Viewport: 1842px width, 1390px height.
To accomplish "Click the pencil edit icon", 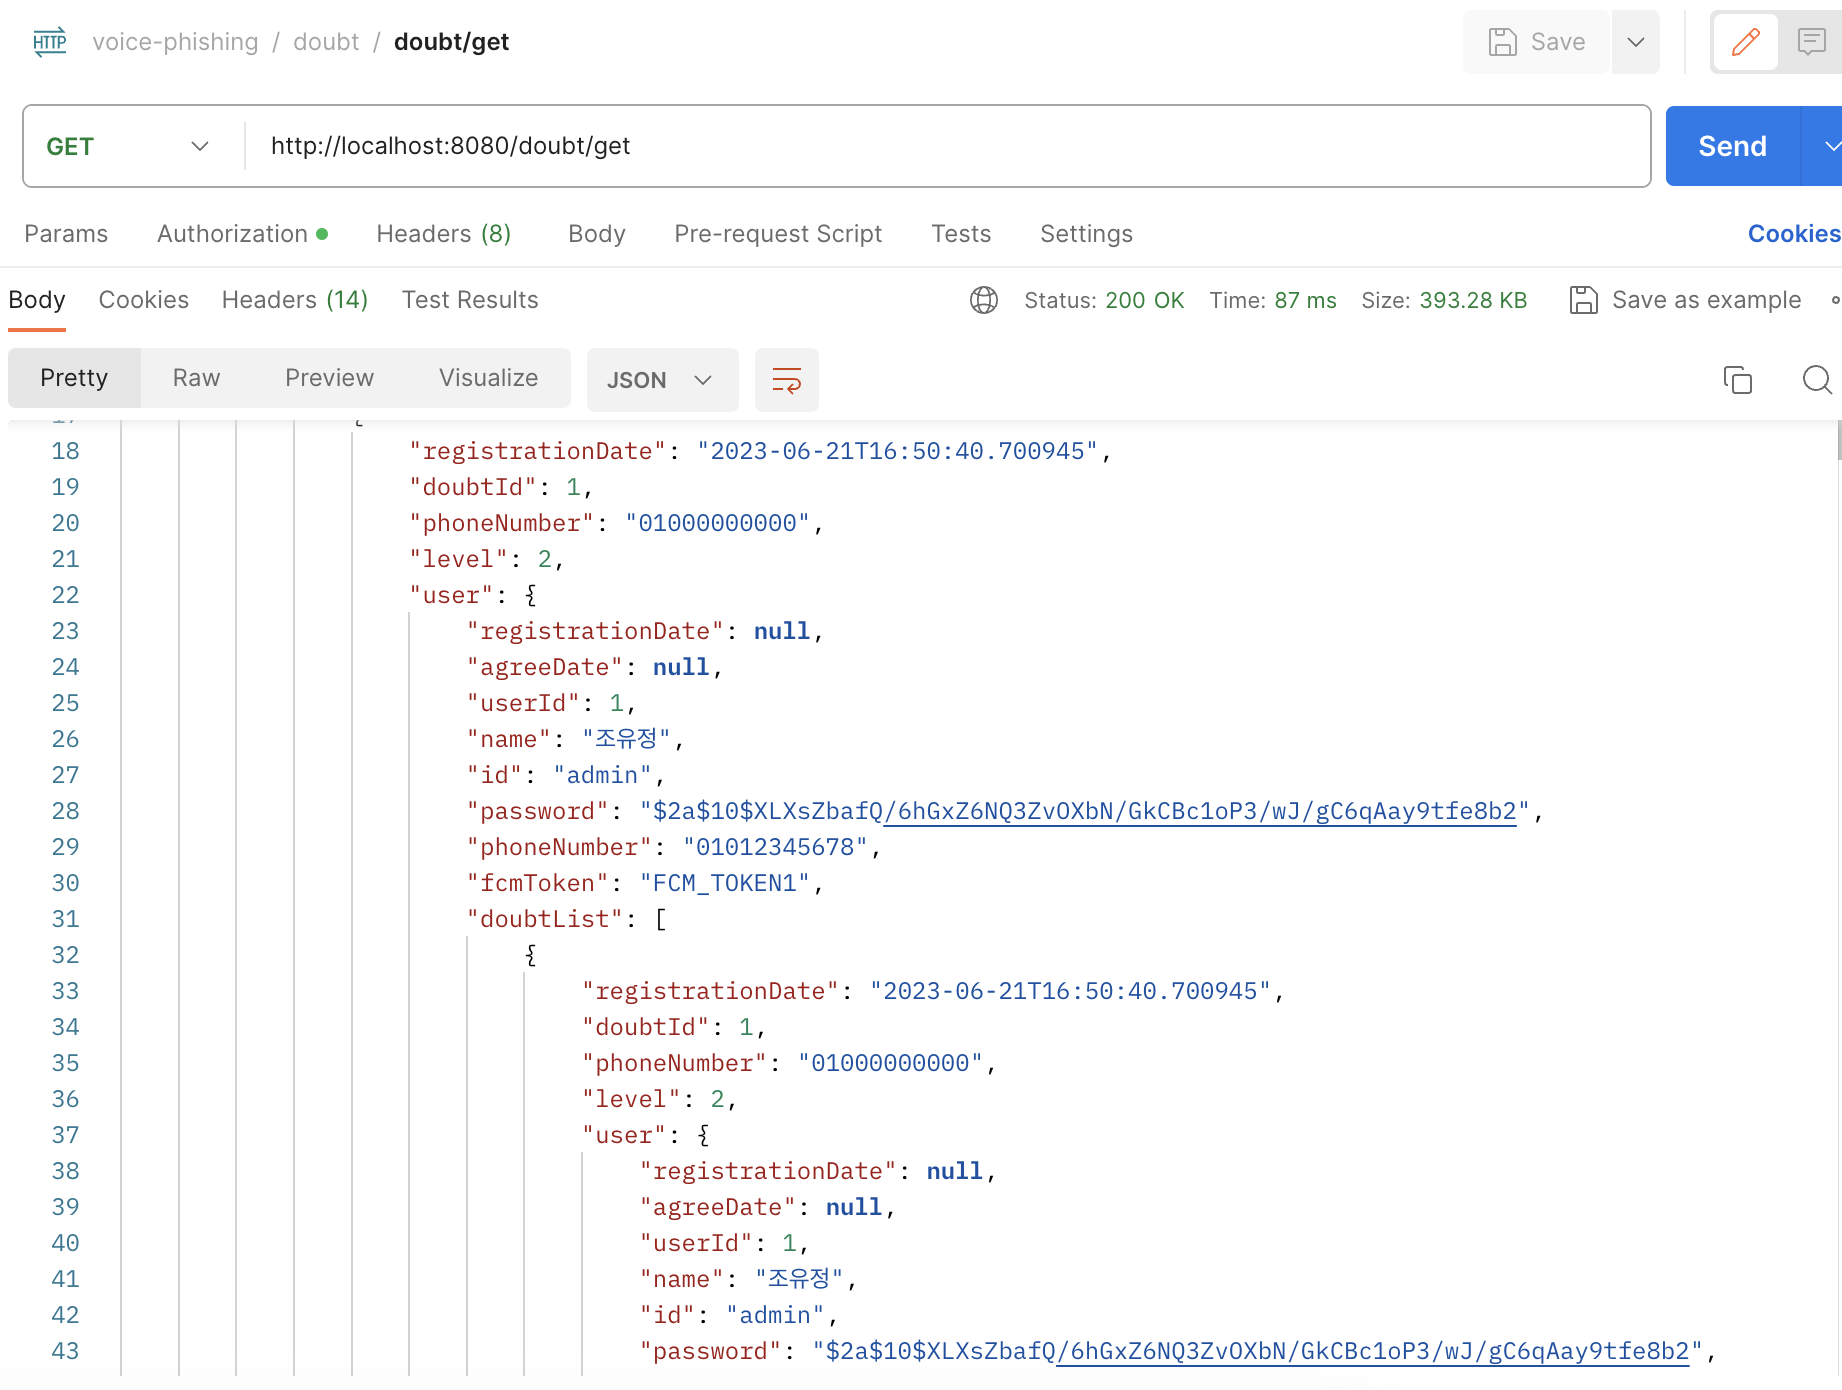I will tap(1745, 42).
